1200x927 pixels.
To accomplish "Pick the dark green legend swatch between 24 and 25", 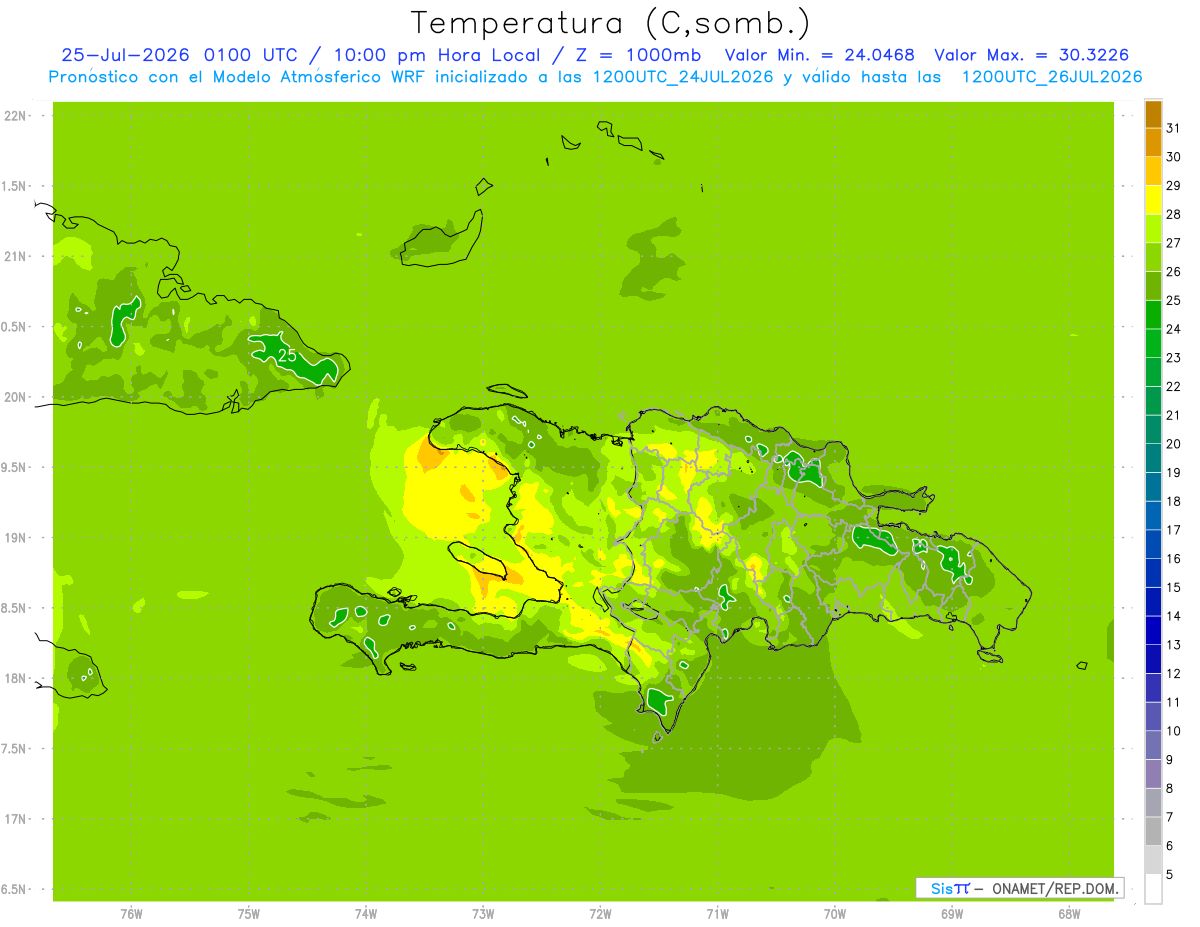I will (1153, 314).
